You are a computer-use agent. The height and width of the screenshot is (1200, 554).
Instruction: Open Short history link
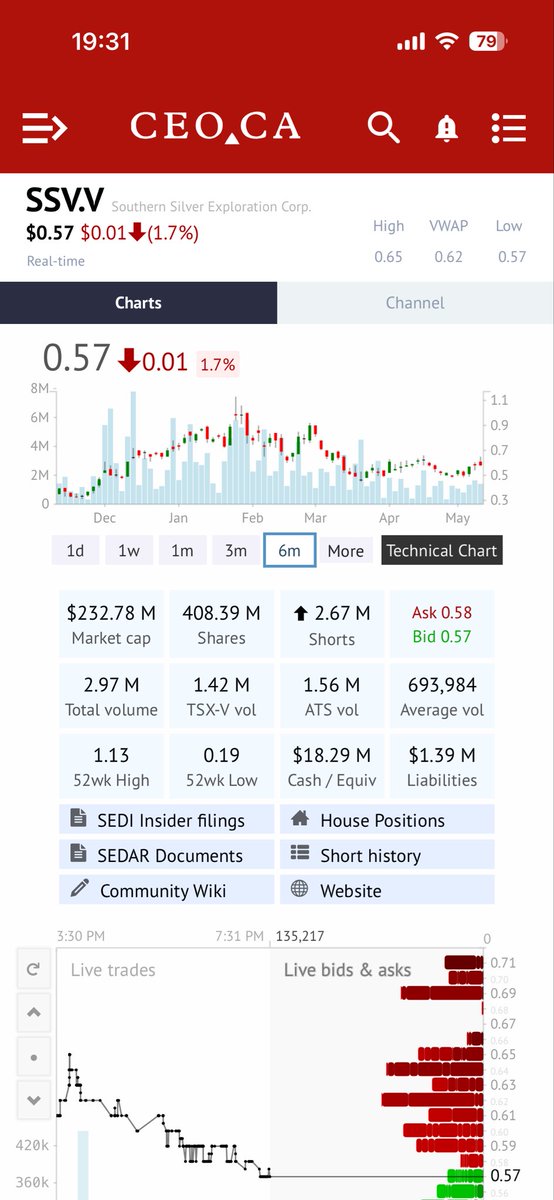click(x=387, y=855)
